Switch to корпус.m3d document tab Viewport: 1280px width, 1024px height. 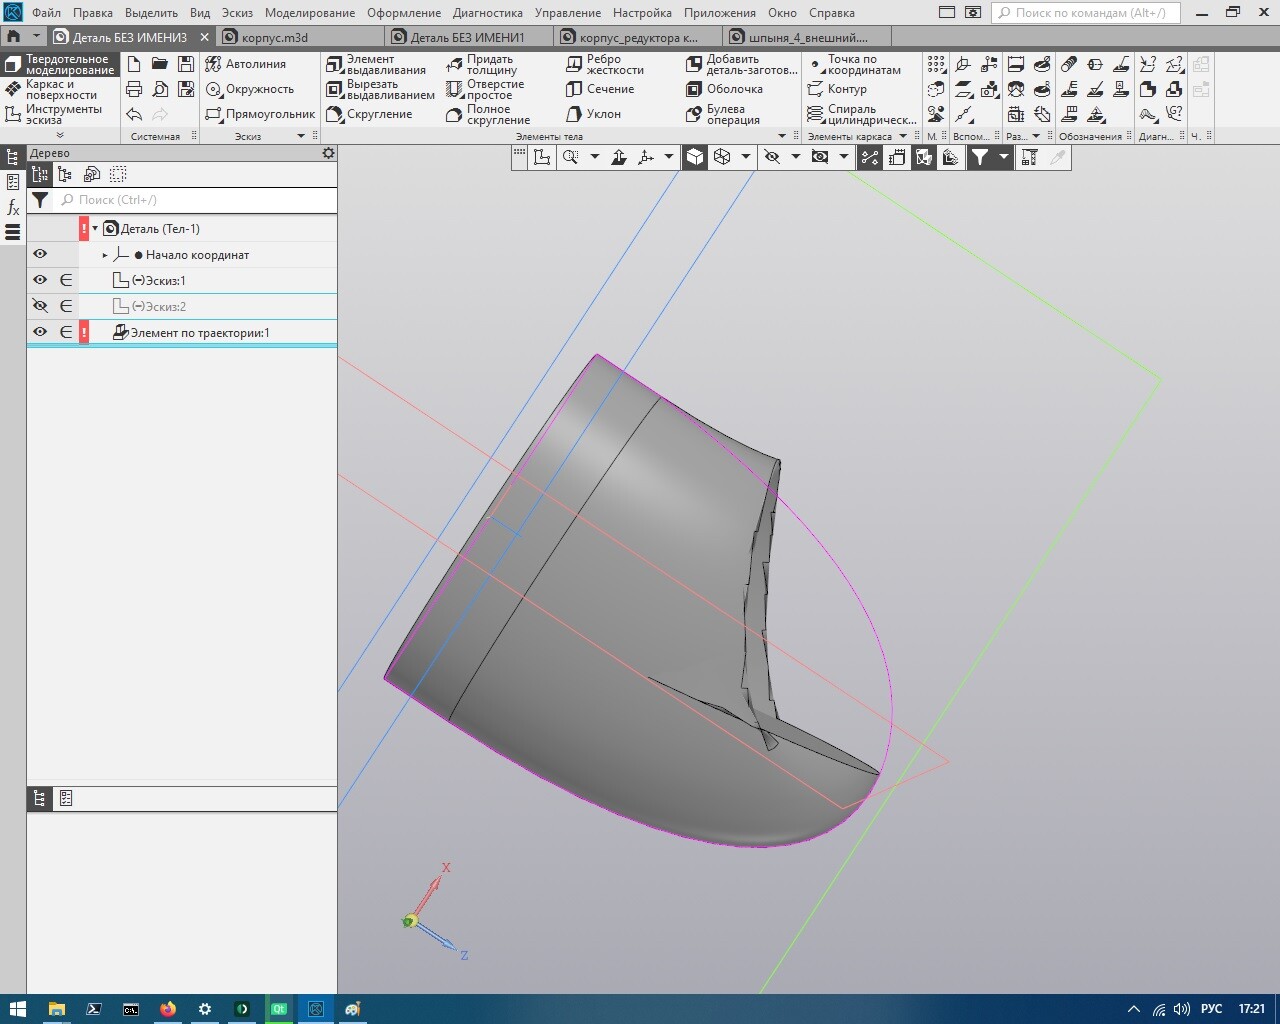tap(300, 37)
